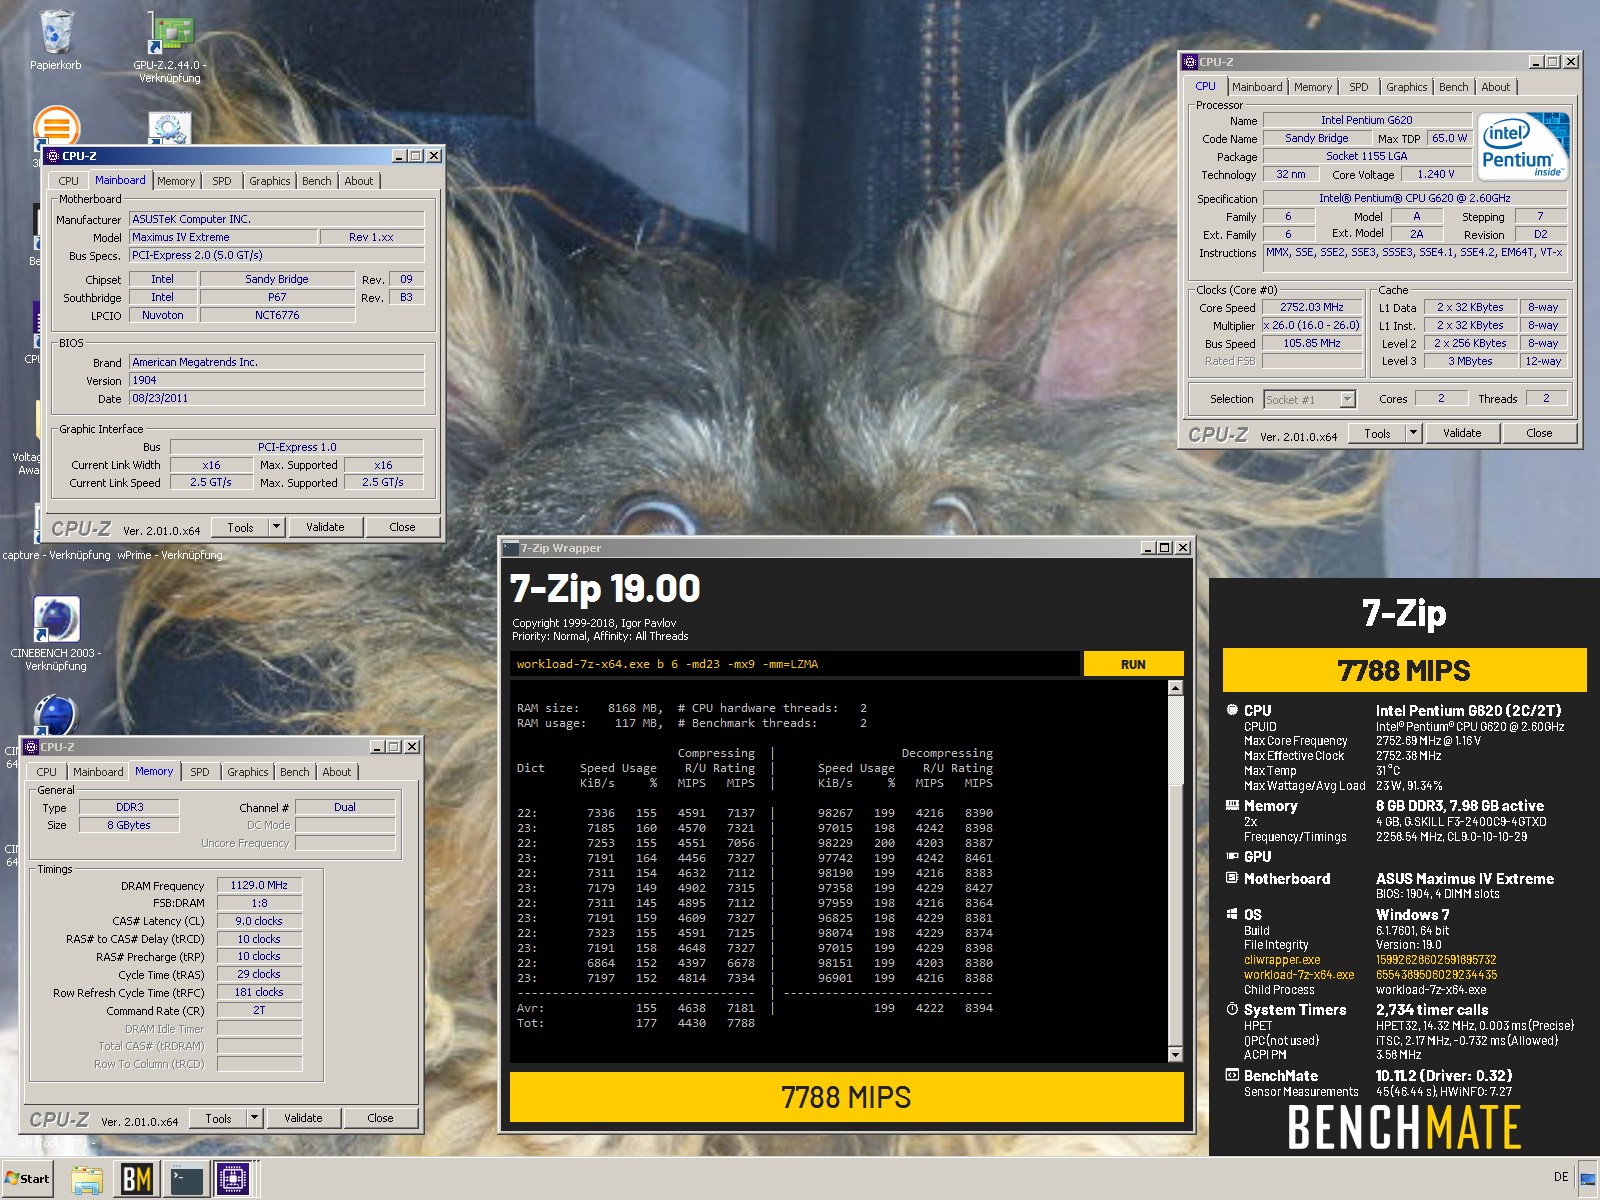
Task: Click the CPU section icon in BenchMate panel
Action: (x=1232, y=710)
